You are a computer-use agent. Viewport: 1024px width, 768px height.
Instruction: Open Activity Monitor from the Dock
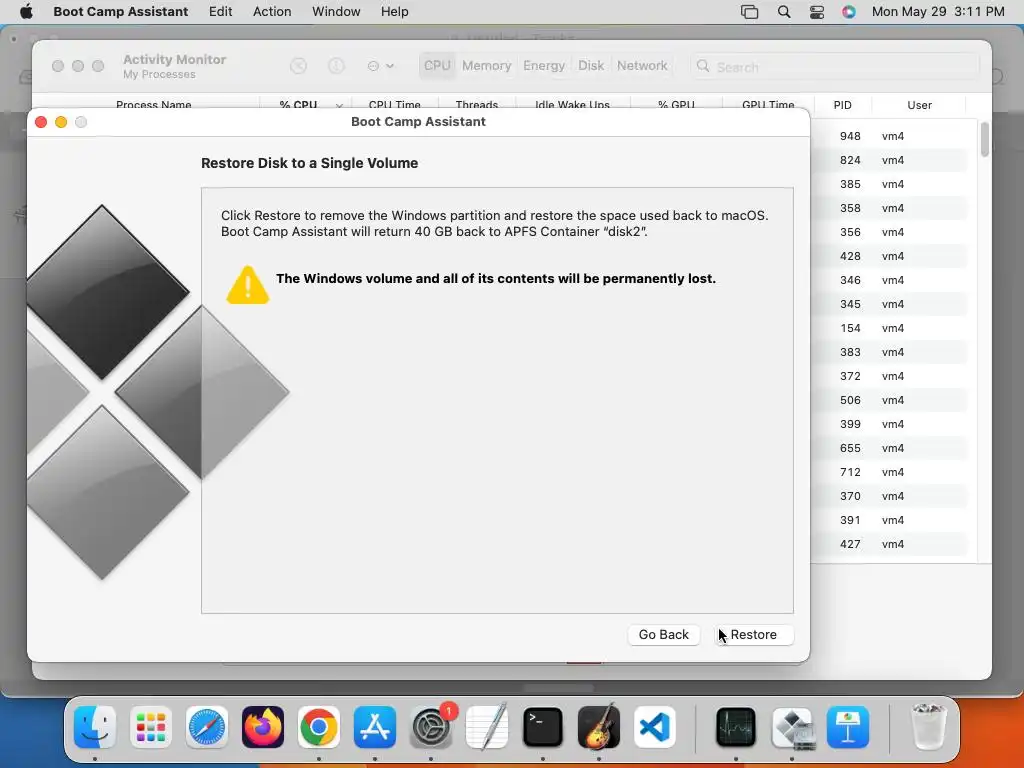[x=736, y=727]
